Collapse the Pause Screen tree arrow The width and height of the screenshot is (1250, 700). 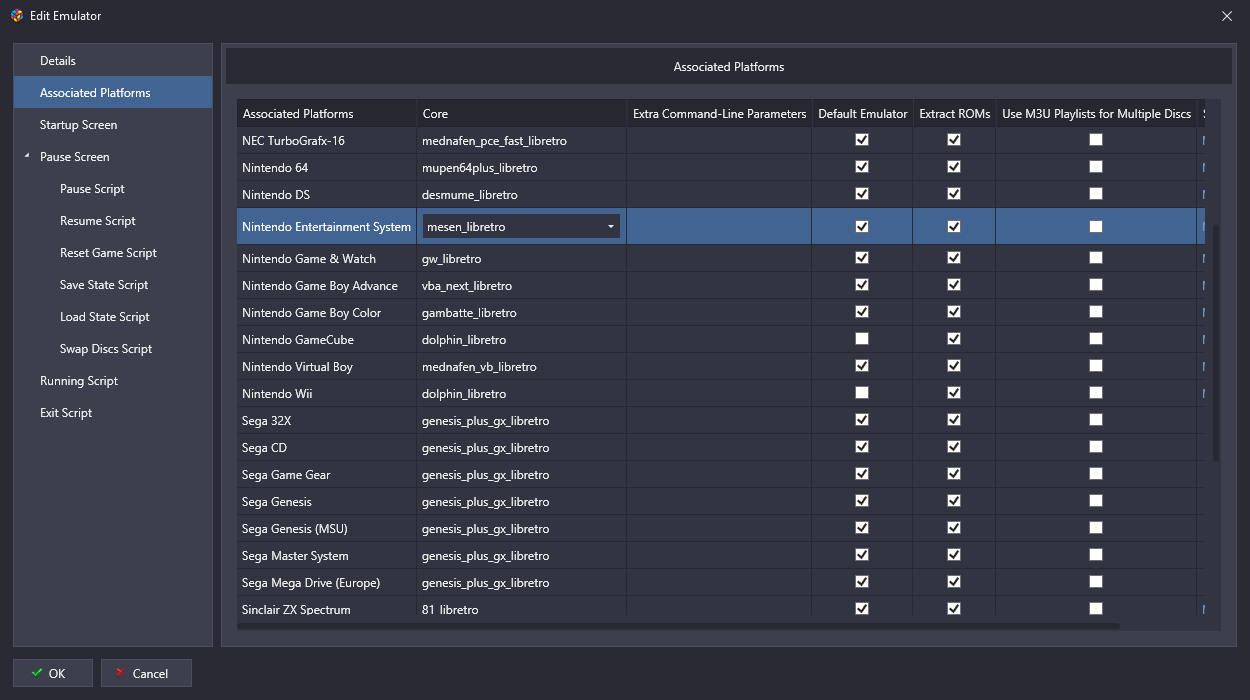coord(27,157)
